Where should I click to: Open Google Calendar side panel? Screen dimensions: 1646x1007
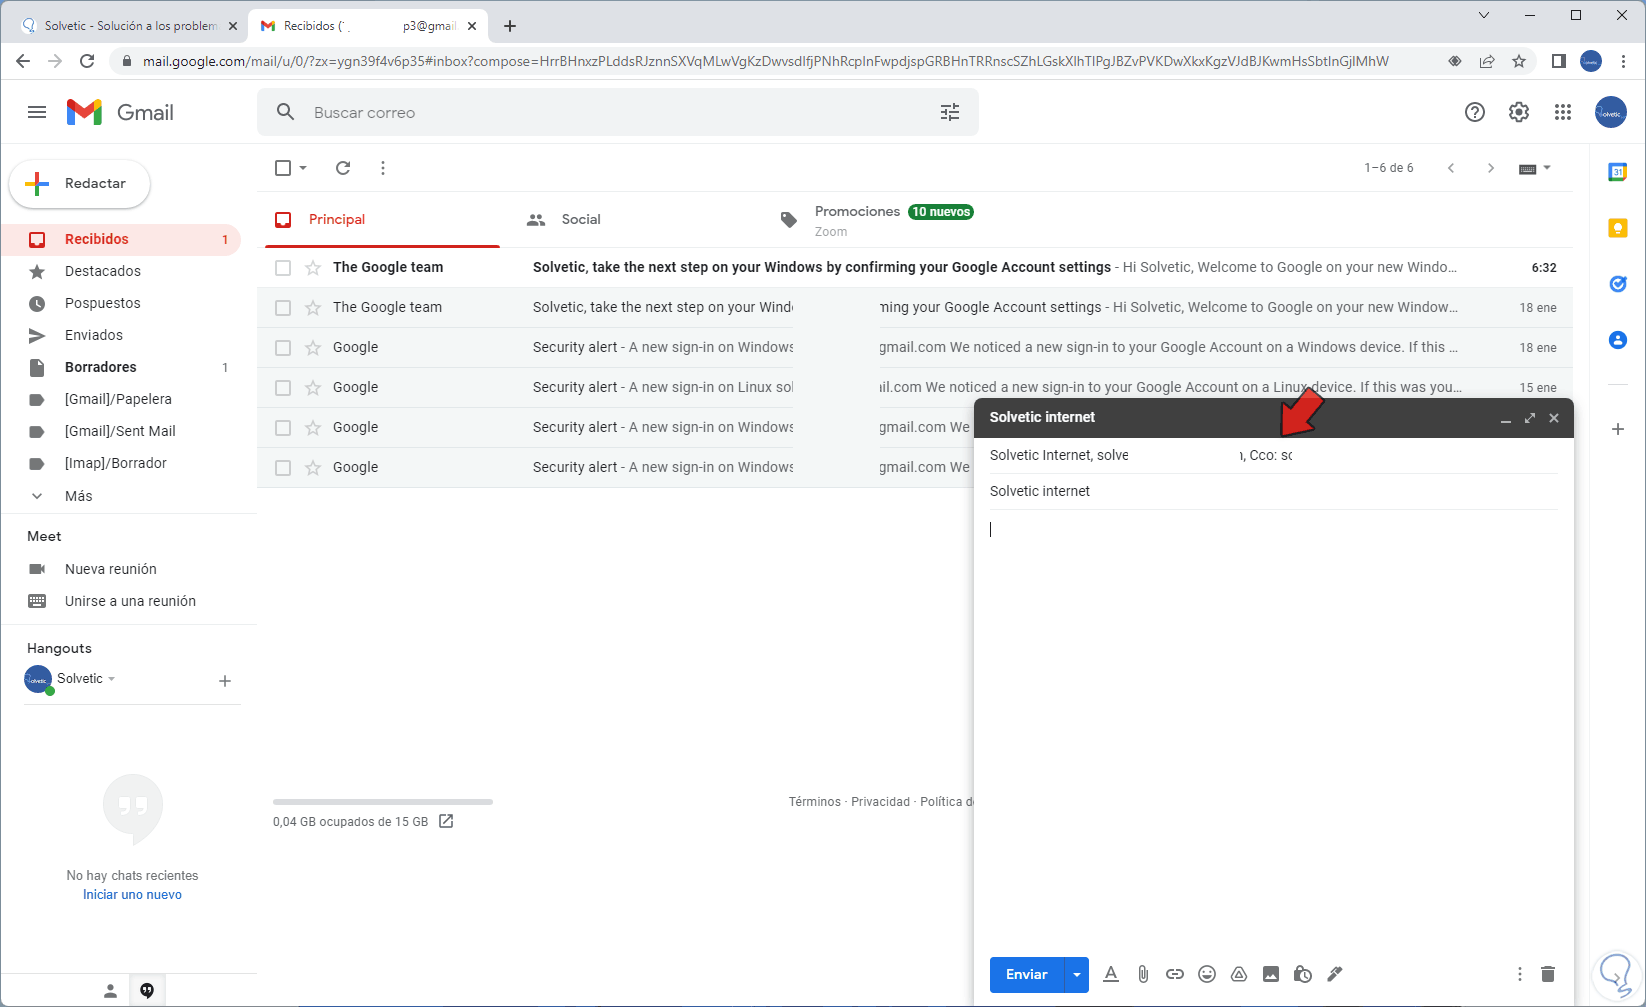[1617, 172]
